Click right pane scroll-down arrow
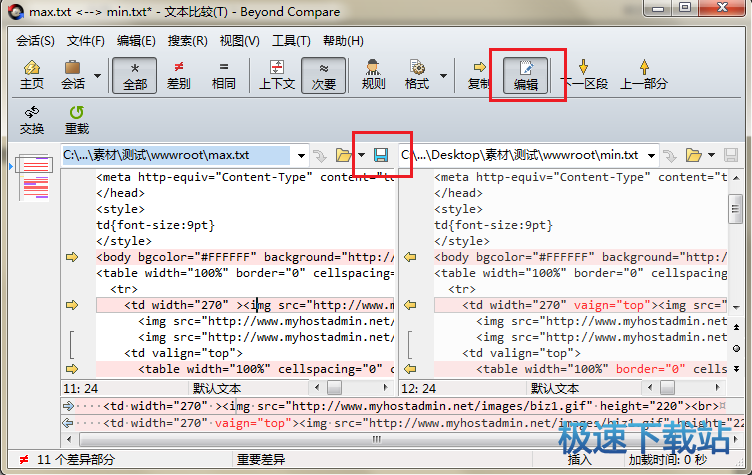Screen dimensions: 752x475 coord(736,307)
